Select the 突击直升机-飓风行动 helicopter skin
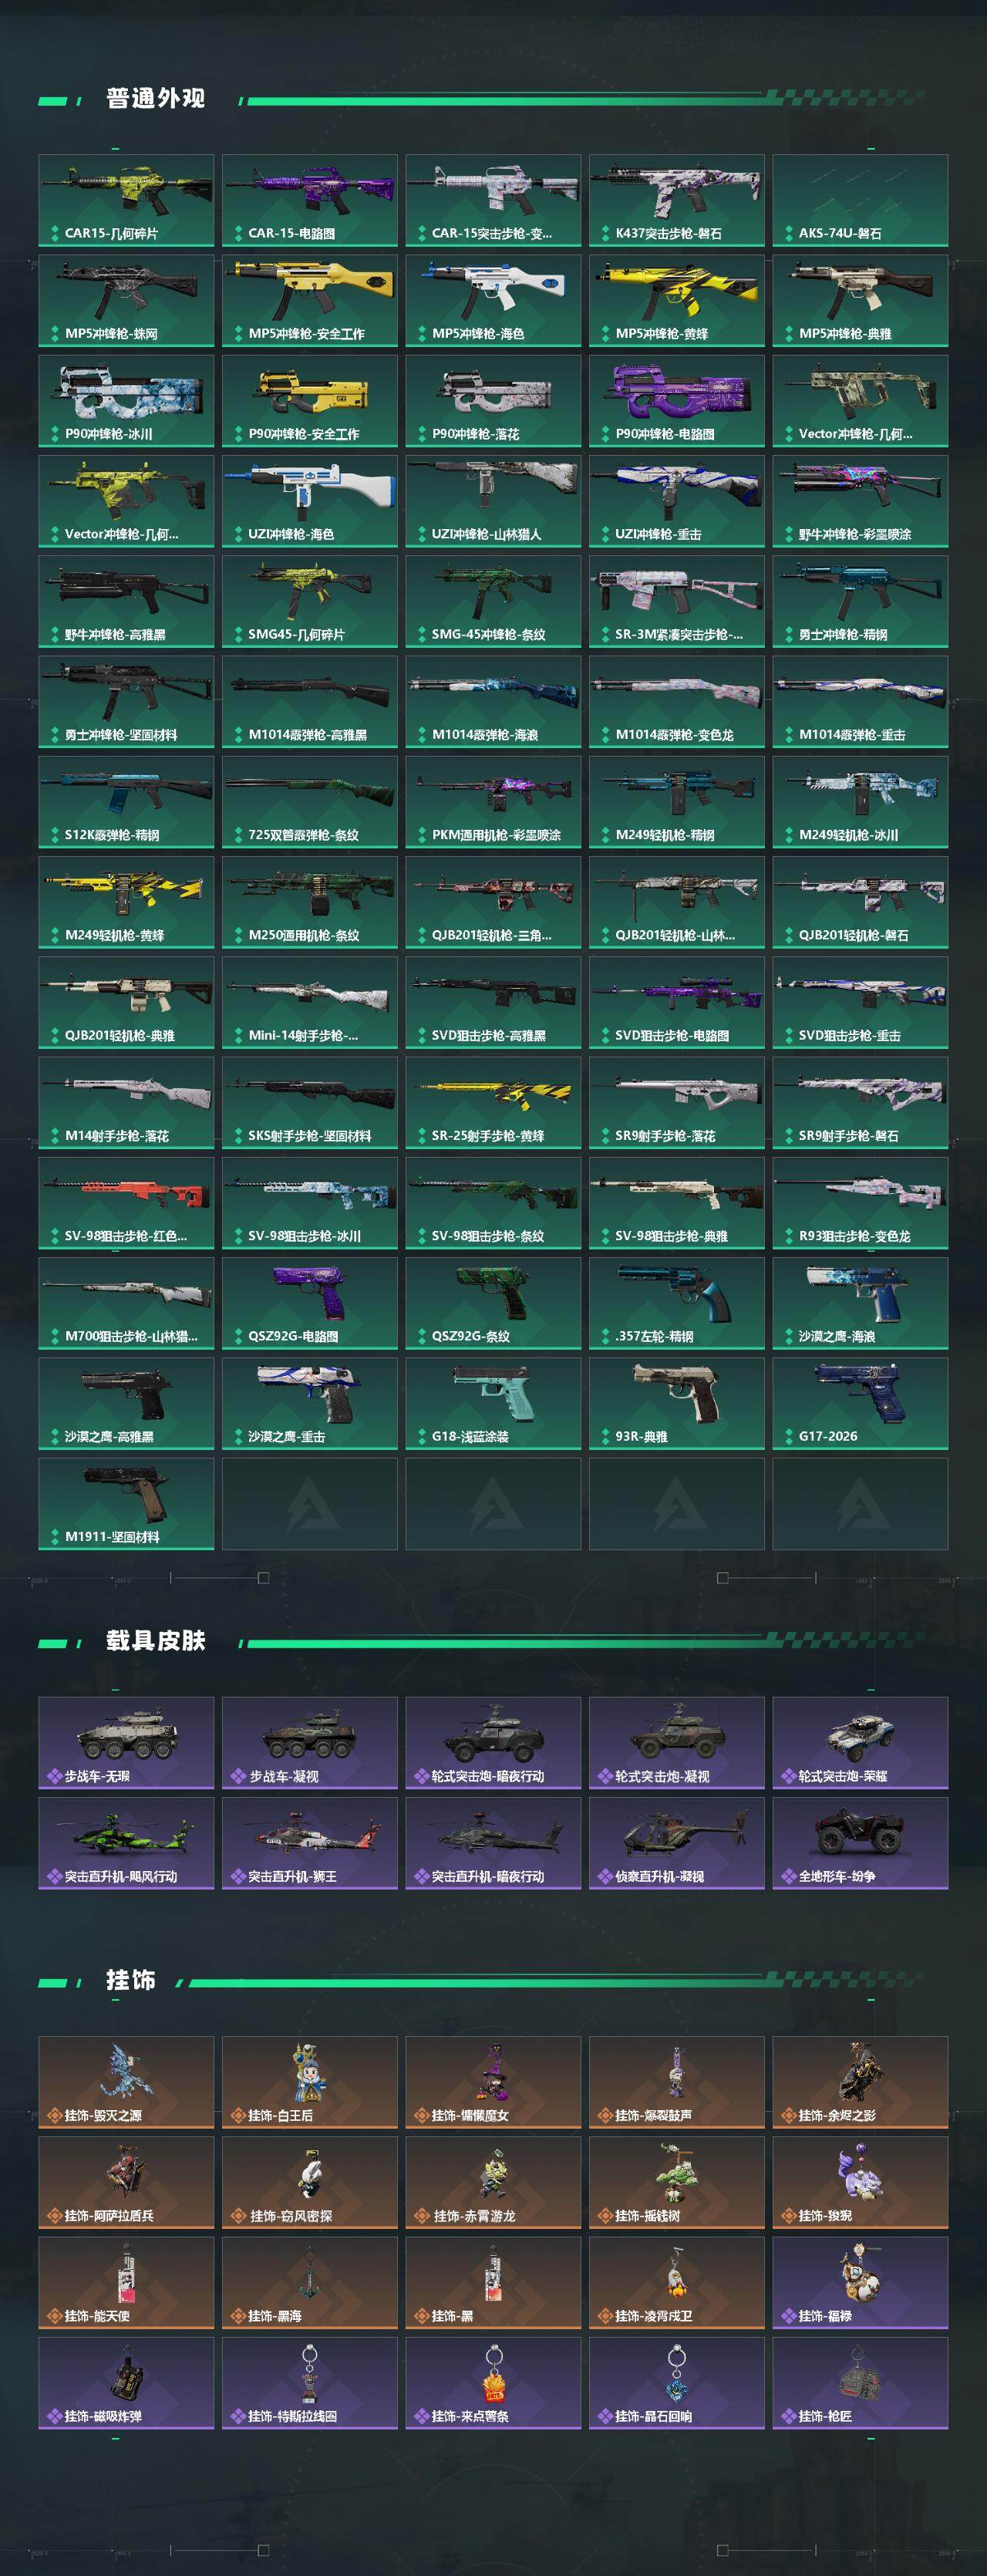This screenshot has height=2576, width=987. click(x=126, y=1843)
